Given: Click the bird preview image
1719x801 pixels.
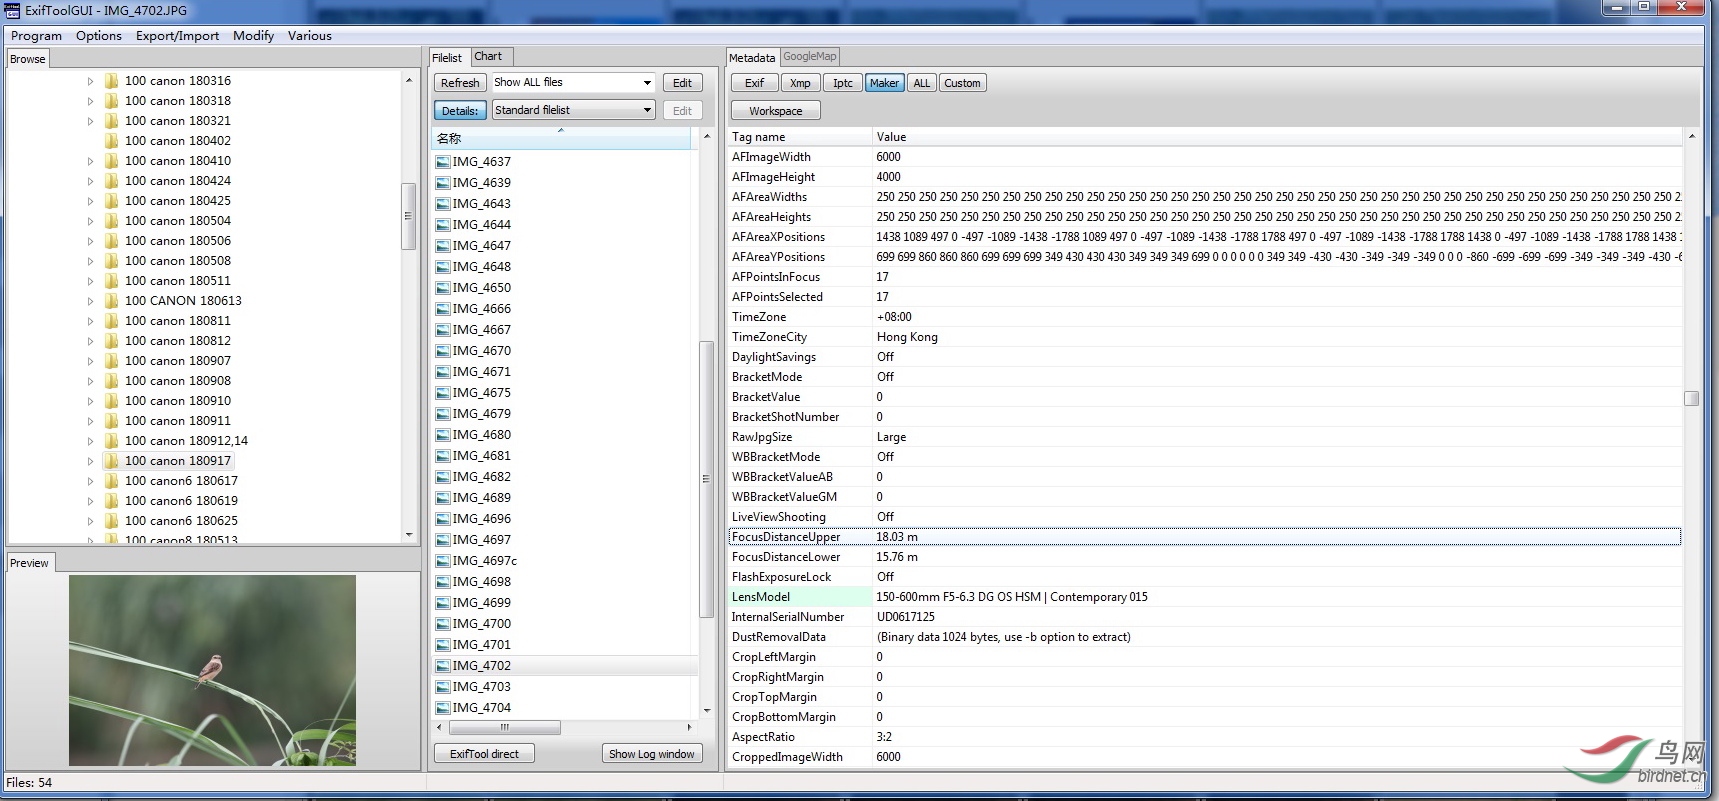Looking at the screenshot, I should click(x=212, y=670).
